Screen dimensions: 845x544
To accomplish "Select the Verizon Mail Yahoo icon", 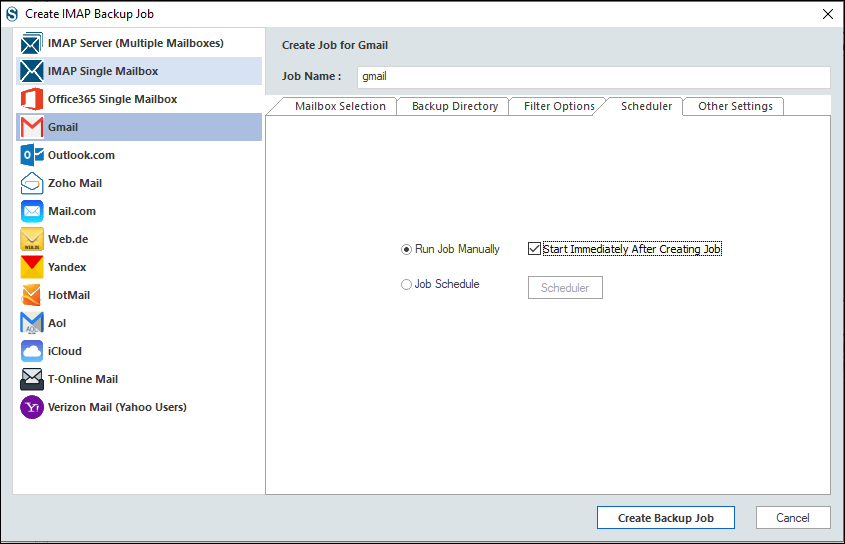I will pyautogui.click(x=32, y=408).
